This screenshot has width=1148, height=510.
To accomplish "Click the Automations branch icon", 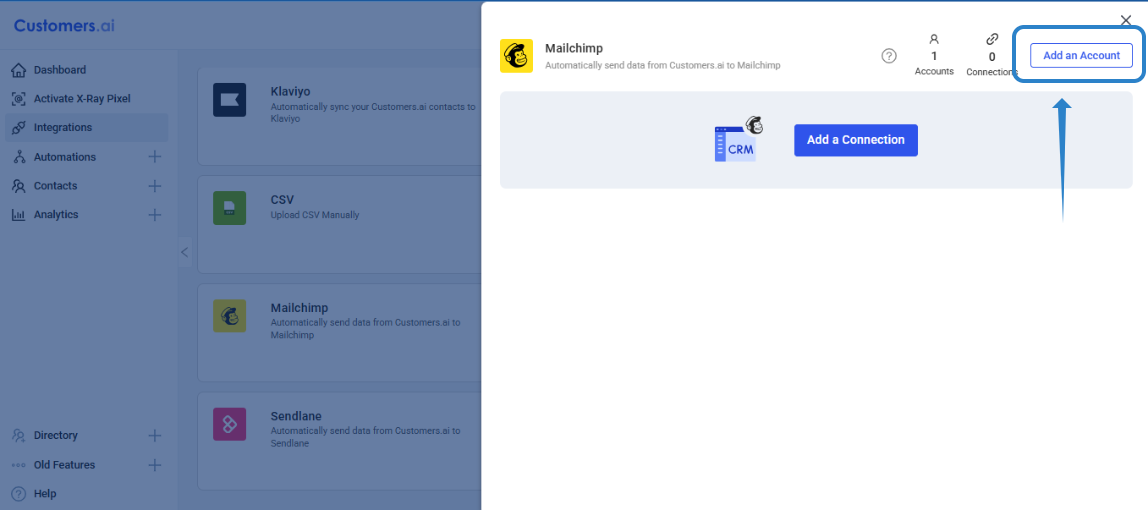I will coord(19,157).
